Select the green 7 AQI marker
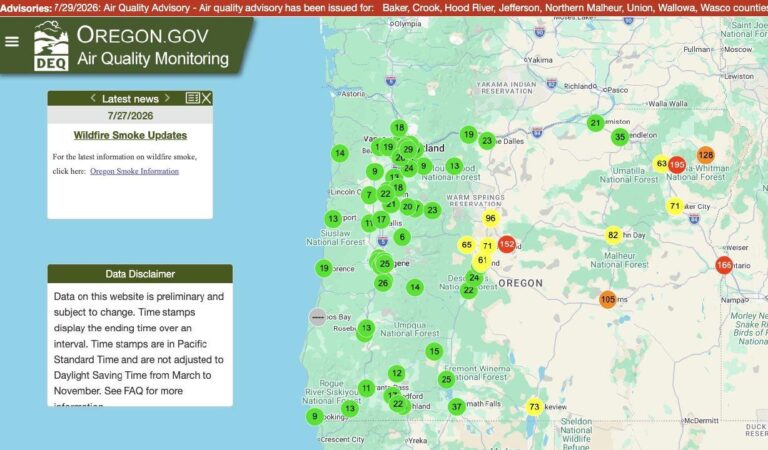 click(x=369, y=195)
